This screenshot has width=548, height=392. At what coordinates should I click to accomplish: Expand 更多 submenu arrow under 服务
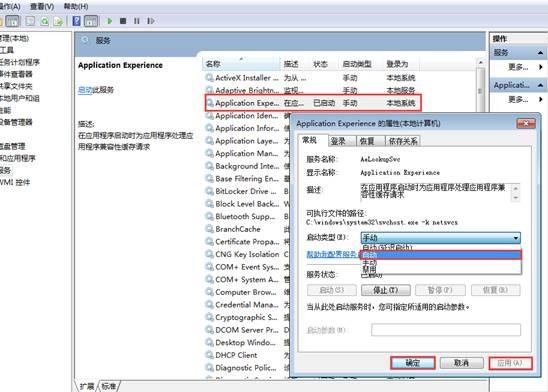point(541,67)
